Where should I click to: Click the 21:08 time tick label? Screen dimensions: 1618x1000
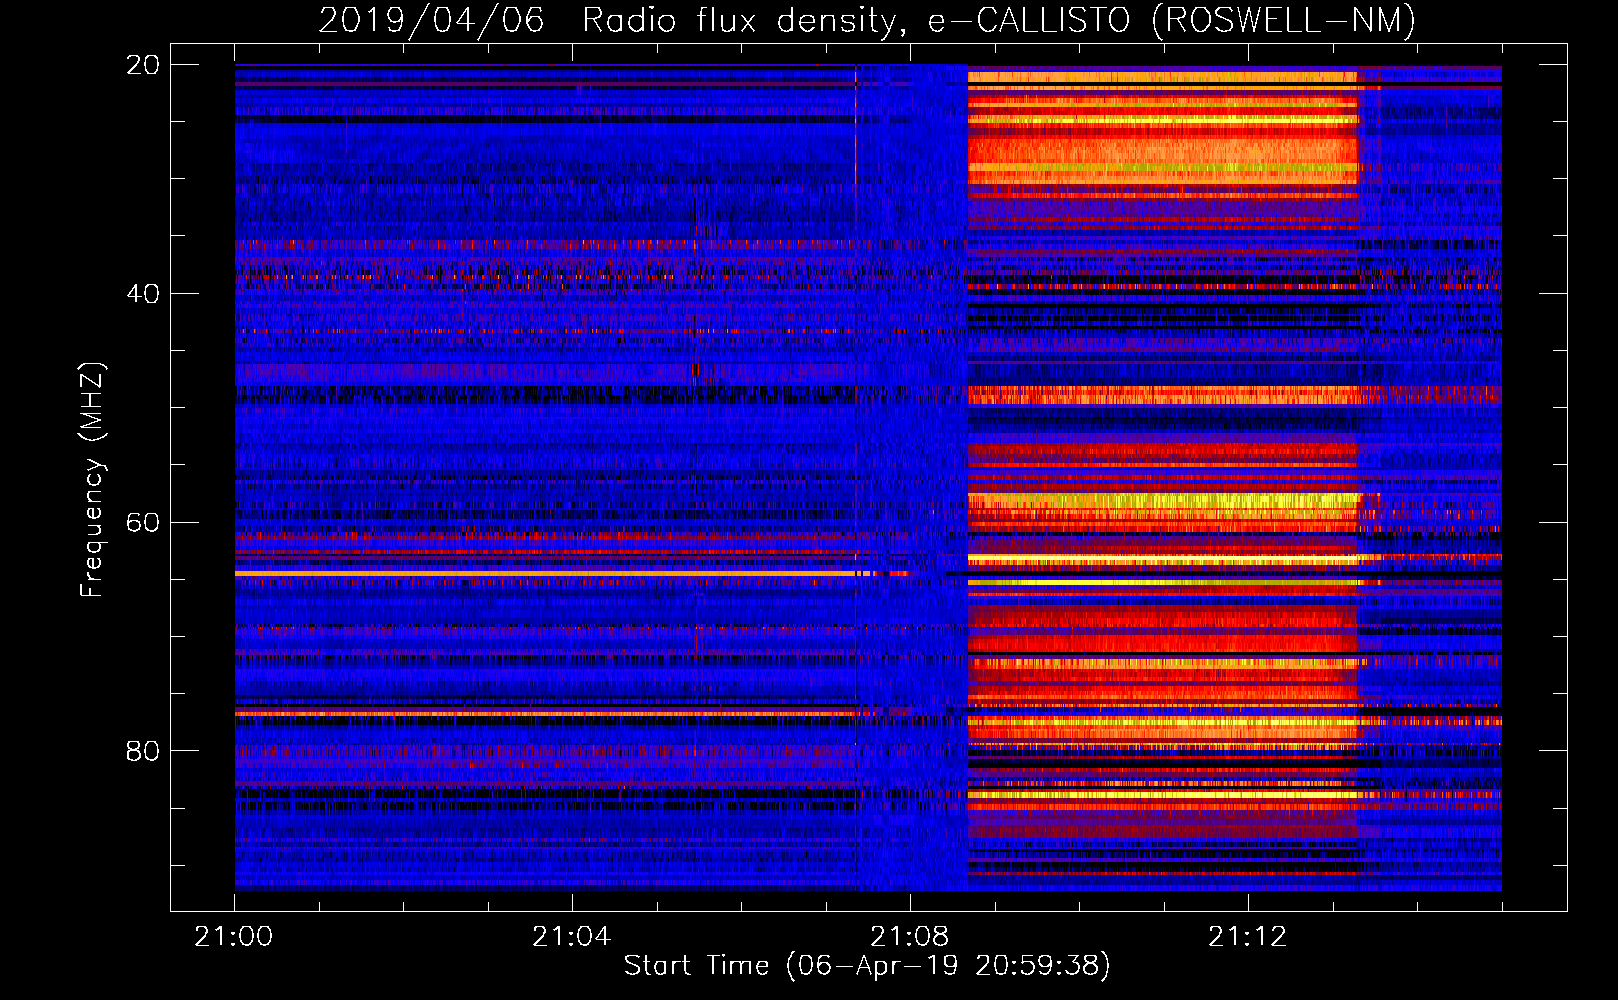coord(909,937)
